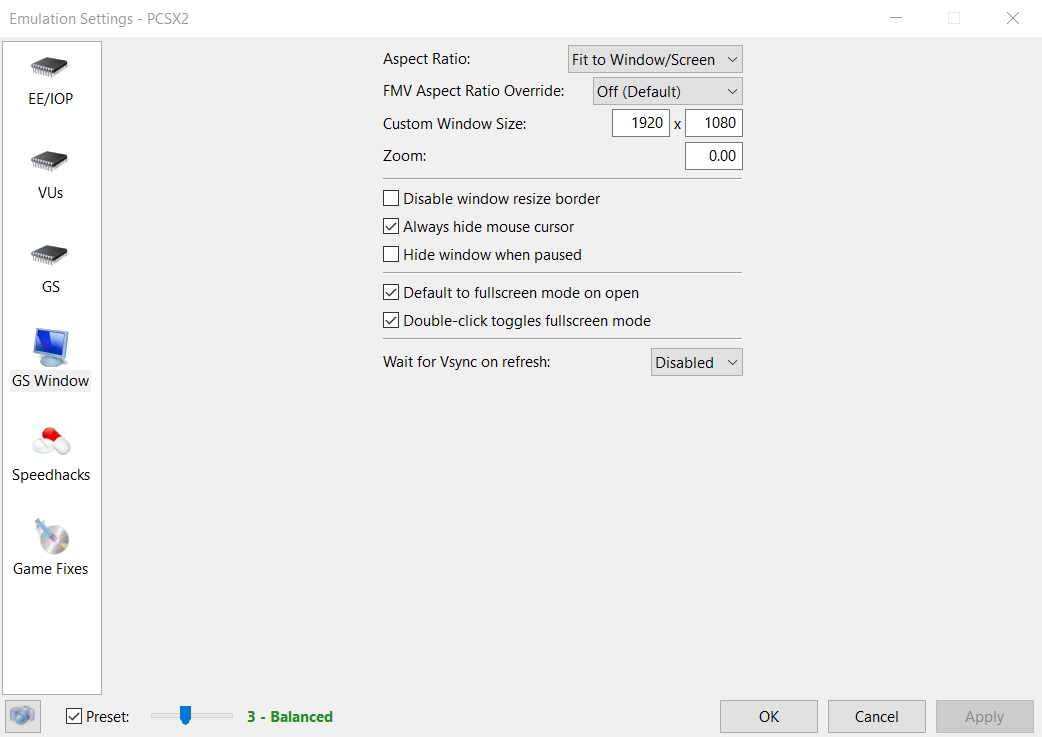Image resolution: width=1042 pixels, height=737 pixels.
Task: Toggle the Preset checkbox
Action: (x=74, y=716)
